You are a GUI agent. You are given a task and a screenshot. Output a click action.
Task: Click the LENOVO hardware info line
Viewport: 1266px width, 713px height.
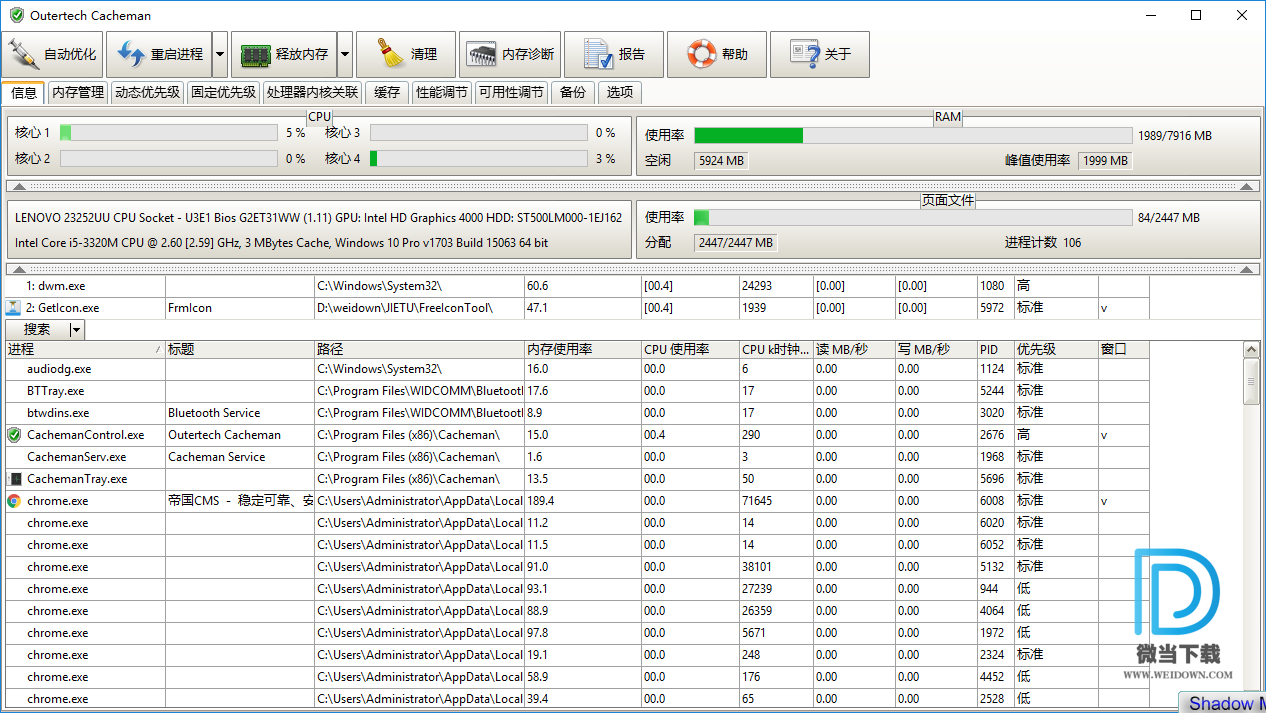pos(318,217)
